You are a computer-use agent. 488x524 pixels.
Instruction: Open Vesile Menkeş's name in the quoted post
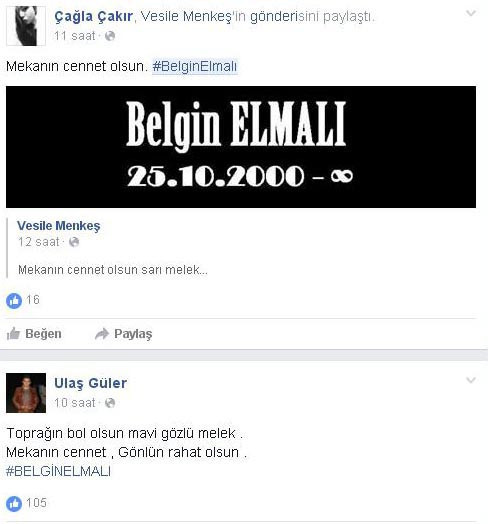[59, 226]
